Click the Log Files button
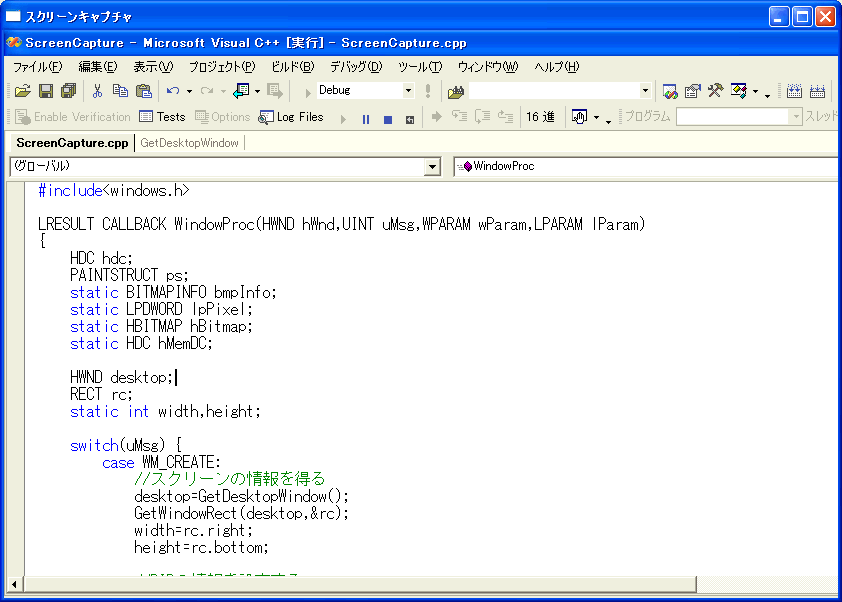842x602 pixels. [291, 117]
